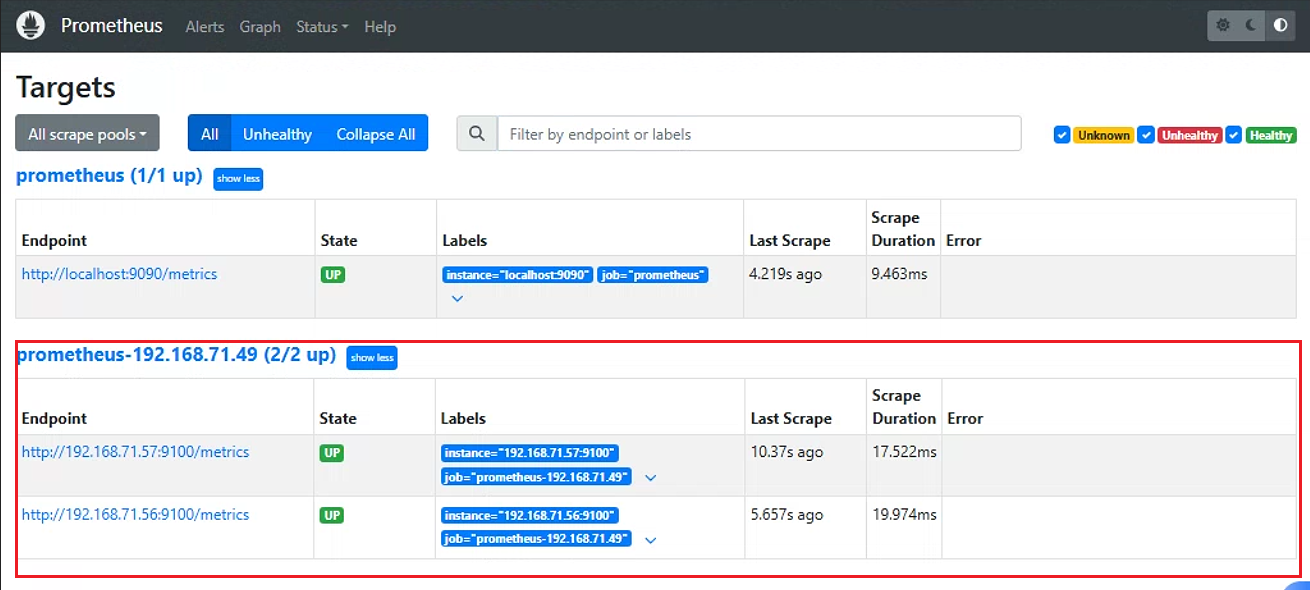Open the Help menu item
Viewport: 1310px width, 590px height.
[380, 27]
